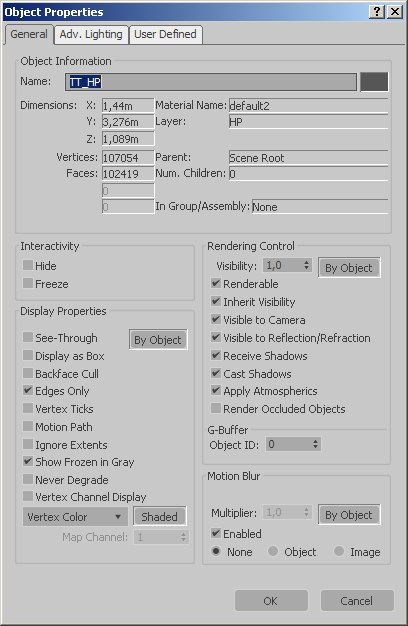This screenshot has width=408, height=626.
Task: Toggle Vertex Channel Display
Action: [x=28, y=496]
